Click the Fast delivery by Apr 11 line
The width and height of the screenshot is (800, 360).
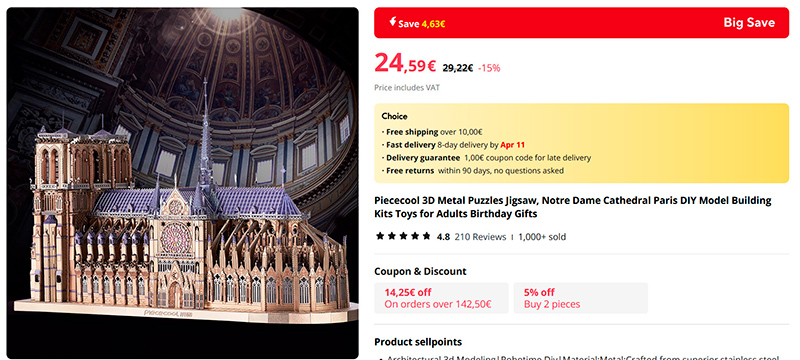[455, 145]
